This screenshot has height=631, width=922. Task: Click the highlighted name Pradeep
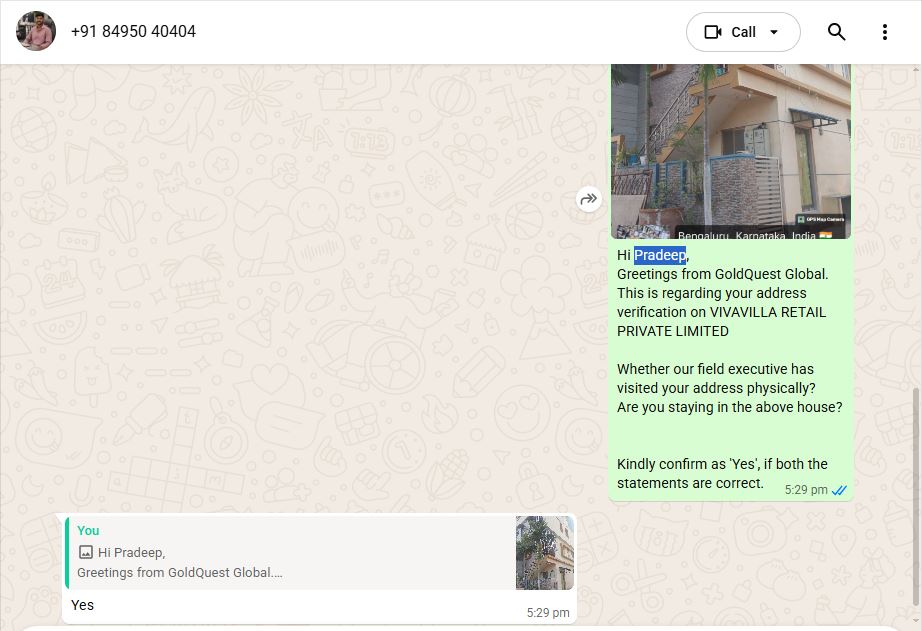(660, 255)
